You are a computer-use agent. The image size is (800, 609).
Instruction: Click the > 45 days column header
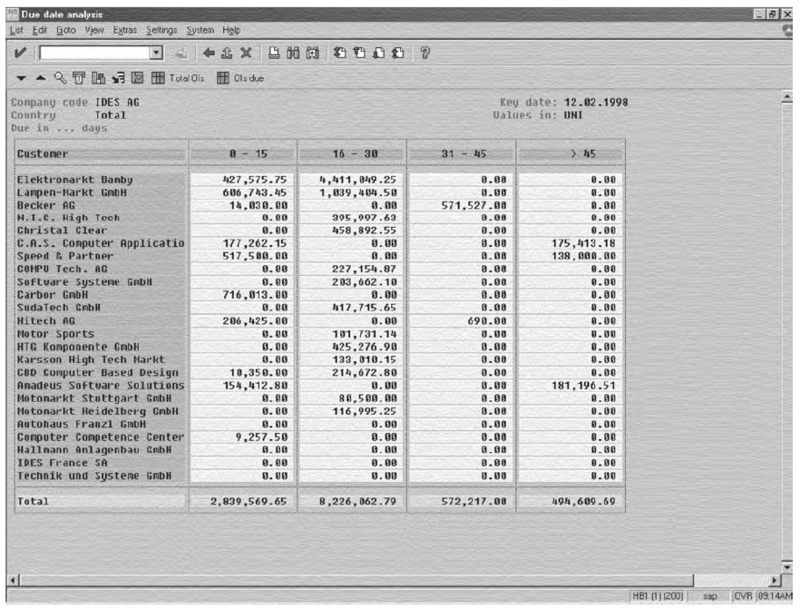tap(571, 154)
